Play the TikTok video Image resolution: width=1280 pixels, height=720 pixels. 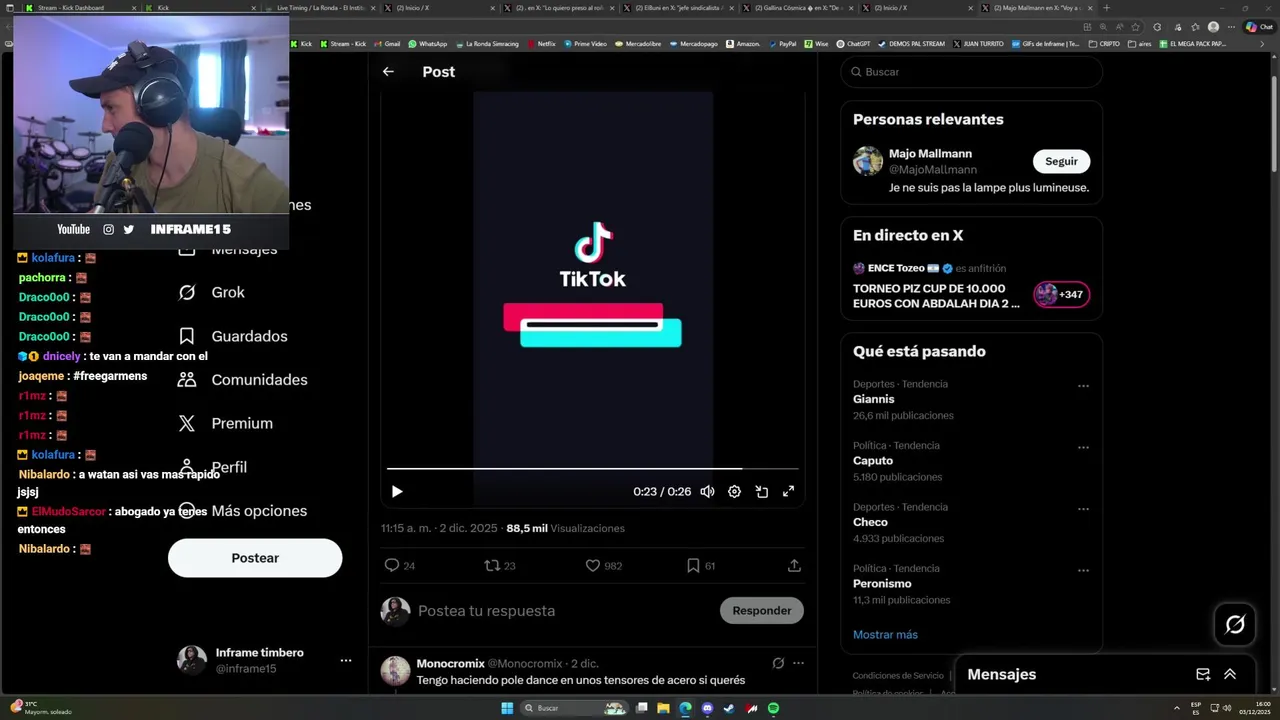click(x=397, y=492)
